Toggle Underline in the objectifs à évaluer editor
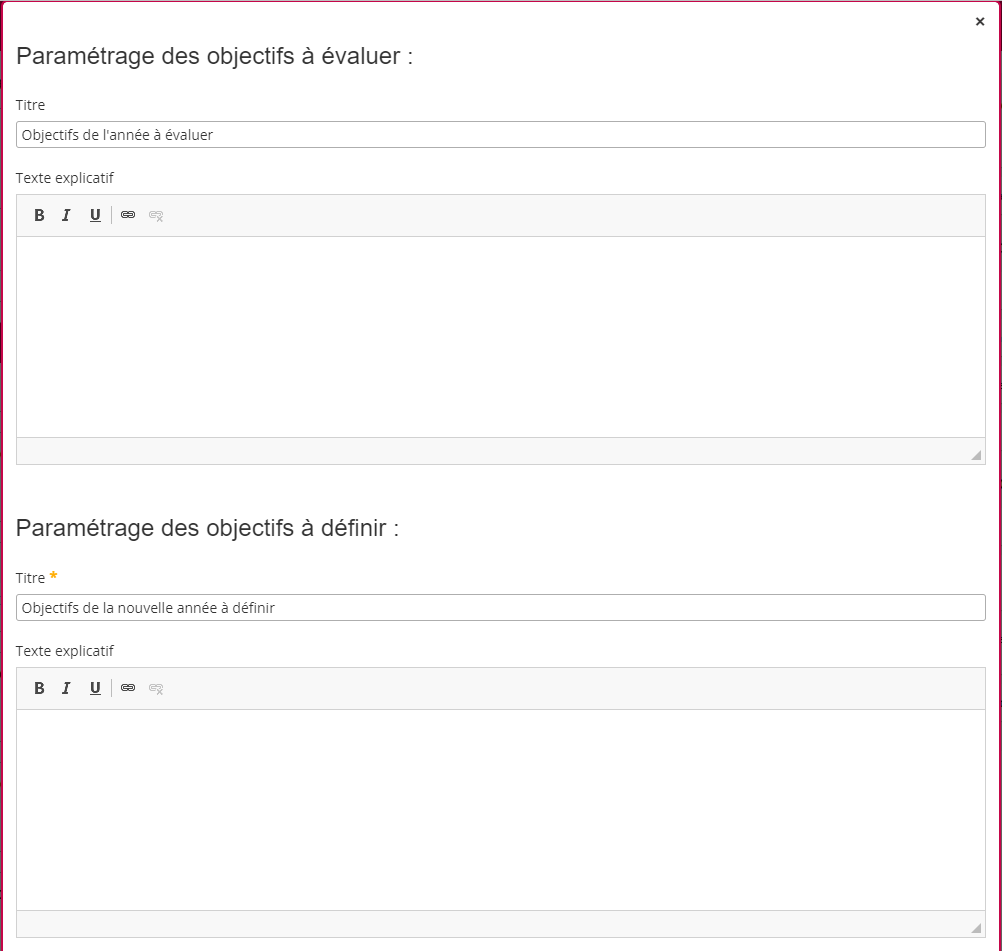 coord(95,215)
